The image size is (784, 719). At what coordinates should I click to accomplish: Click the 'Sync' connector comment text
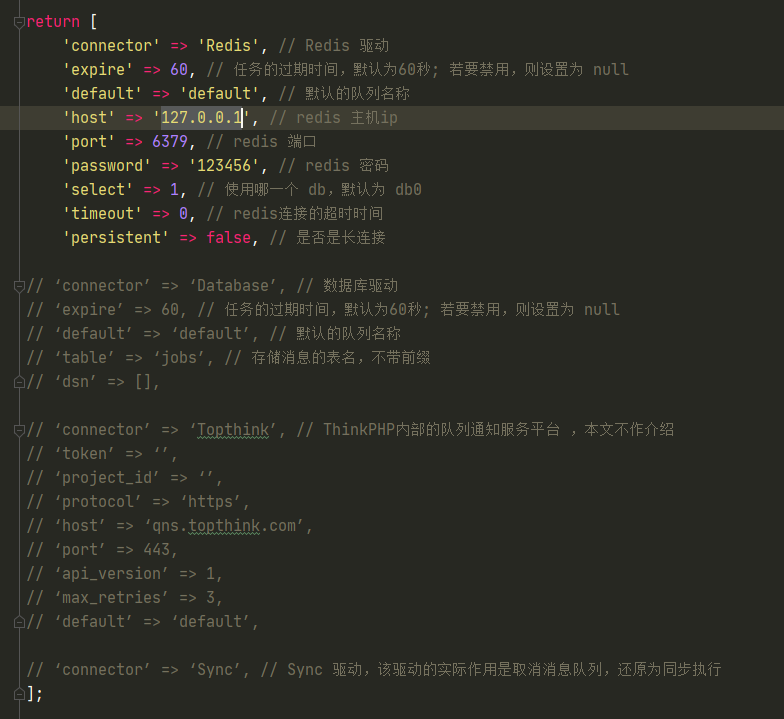(x=215, y=670)
